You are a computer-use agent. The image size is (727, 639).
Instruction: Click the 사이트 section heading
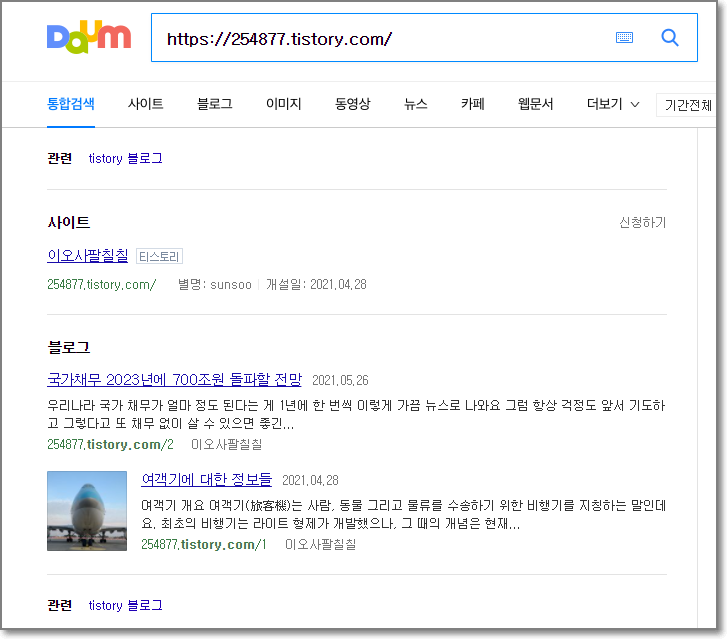[69, 223]
